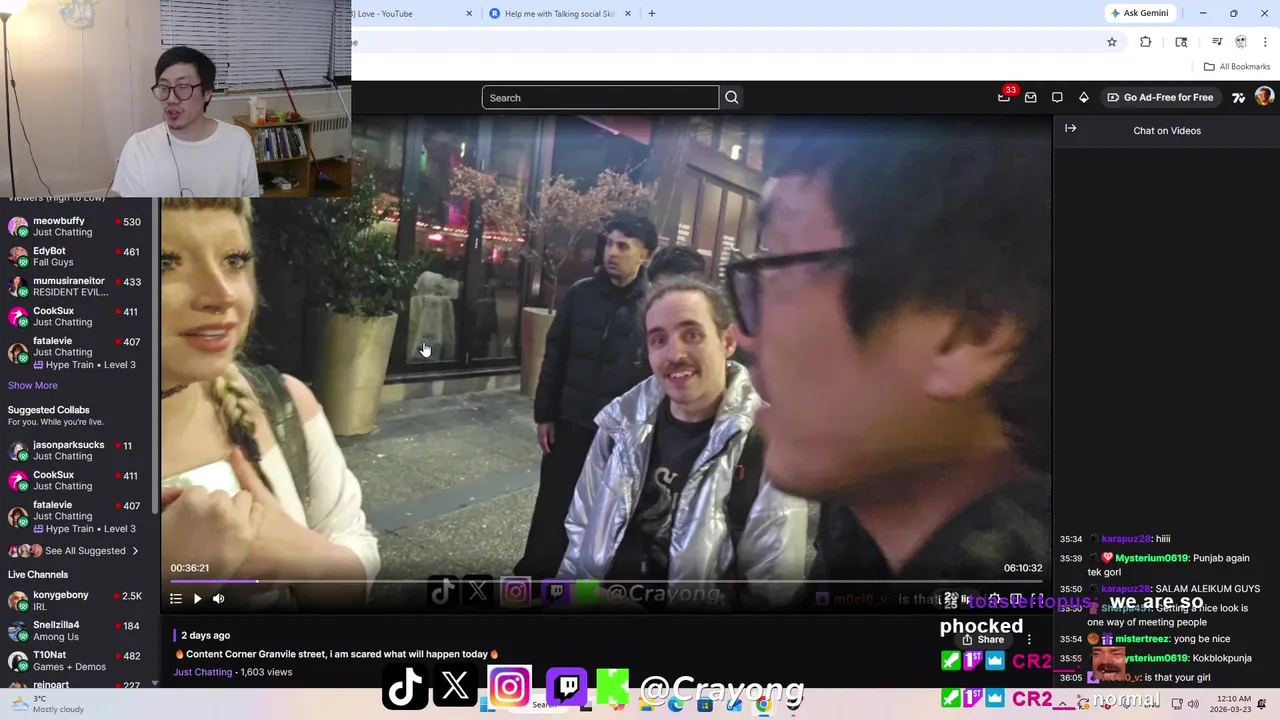The image size is (1280, 720).
Task: Close the Love - YouTube tab
Action: tap(470, 13)
